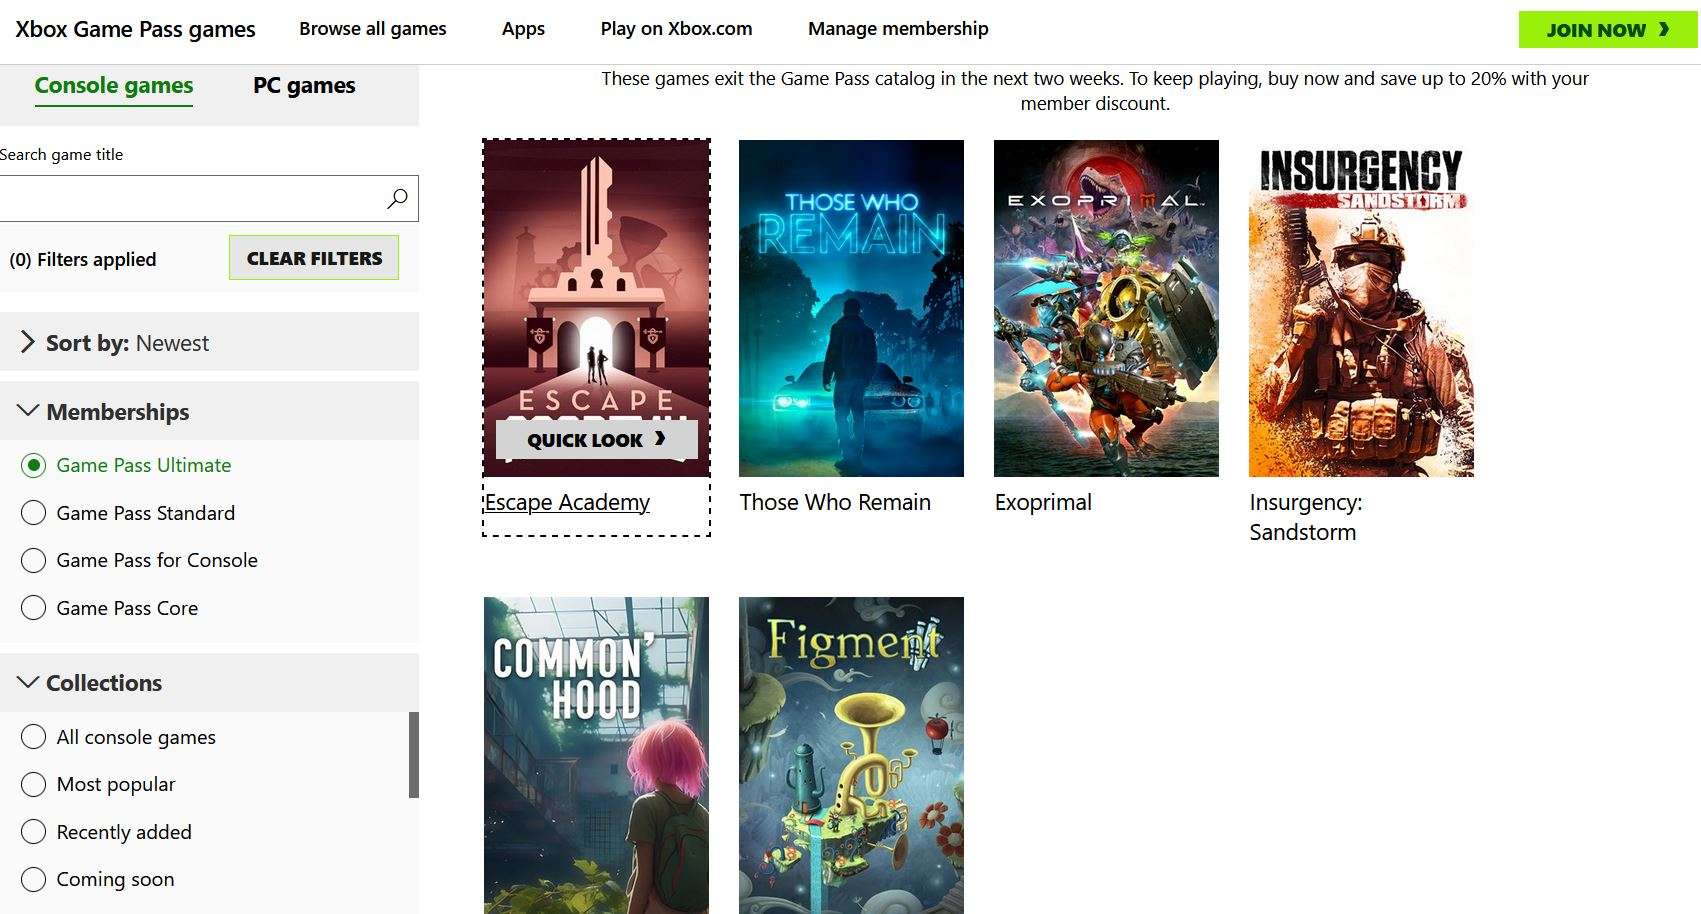This screenshot has height=914, width=1701.
Task: Open Insurgency: Sandstorm cover image
Action: 1361,308
